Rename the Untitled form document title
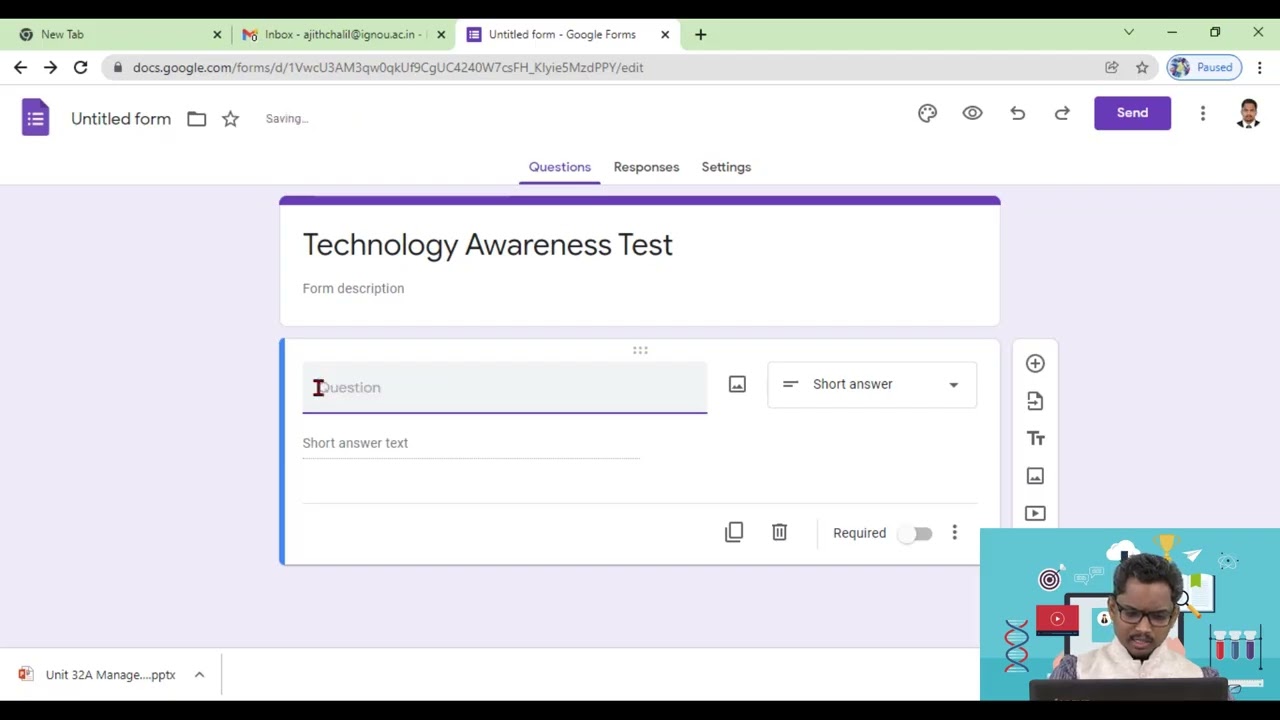This screenshot has height=720, width=1280. click(121, 119)
